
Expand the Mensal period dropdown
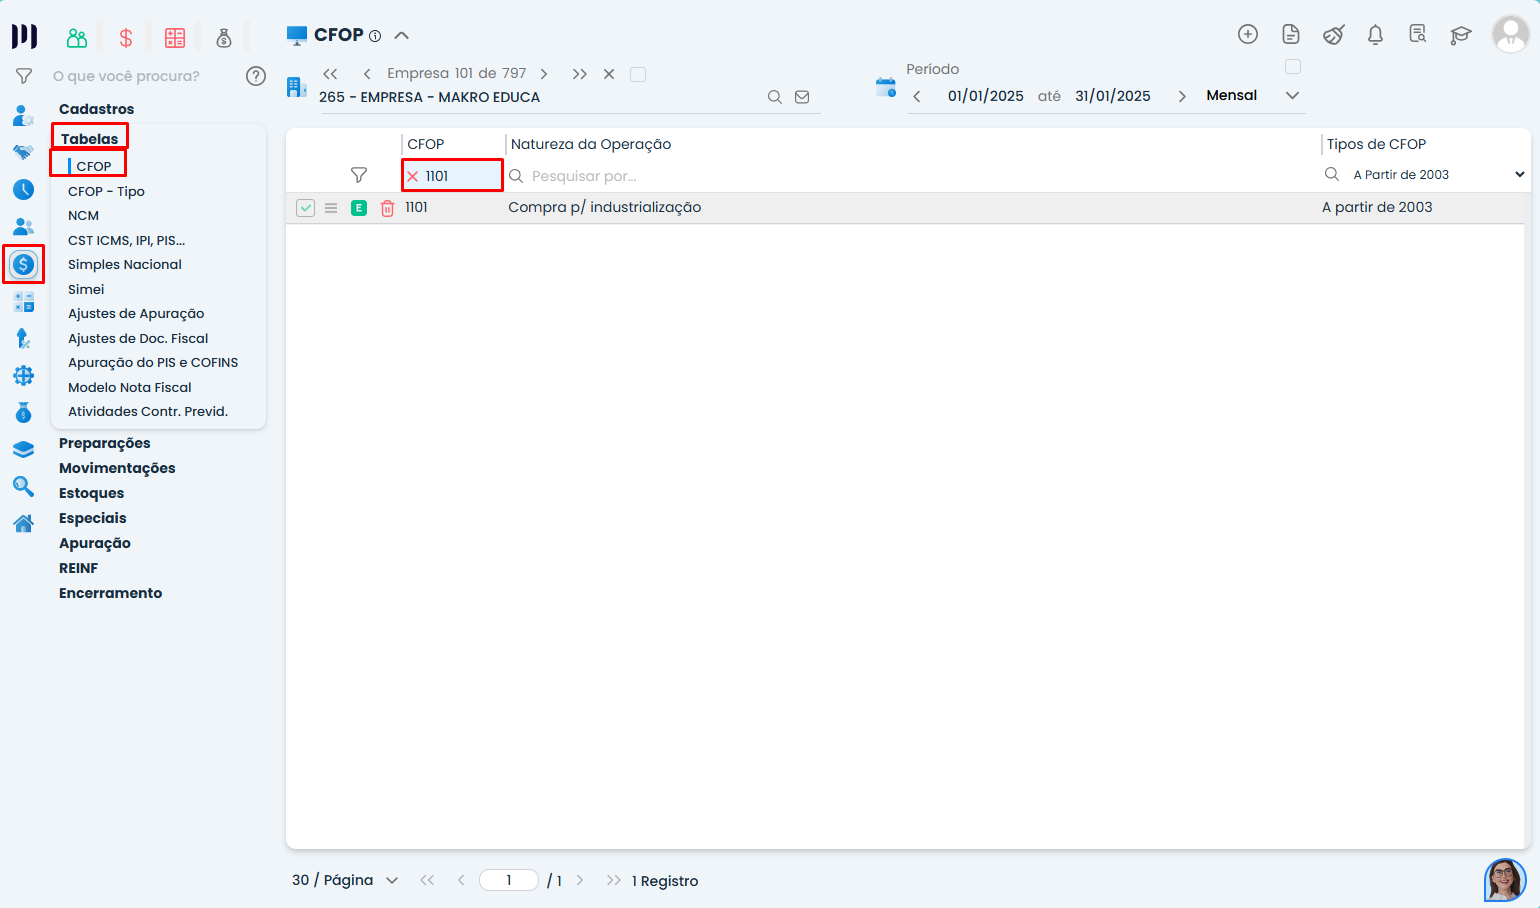tap(1292, 96)
